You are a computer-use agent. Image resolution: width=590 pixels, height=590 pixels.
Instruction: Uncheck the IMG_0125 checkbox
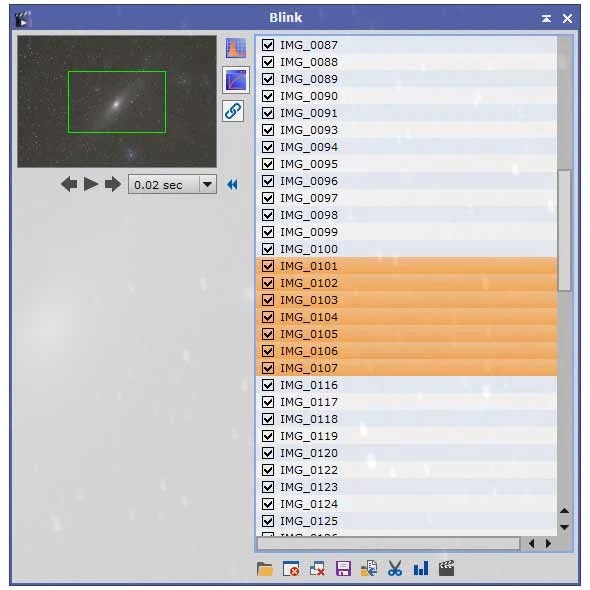point(268,521)
